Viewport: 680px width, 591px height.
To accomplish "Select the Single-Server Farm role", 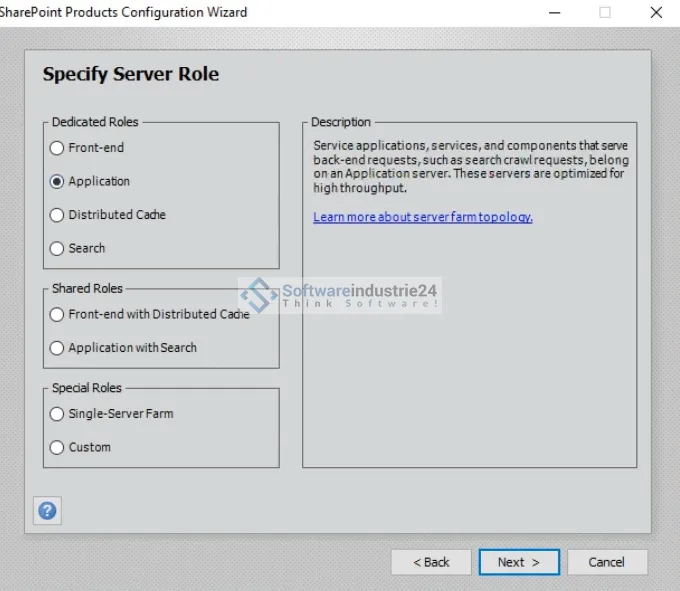I will click(x=57, y=414).
